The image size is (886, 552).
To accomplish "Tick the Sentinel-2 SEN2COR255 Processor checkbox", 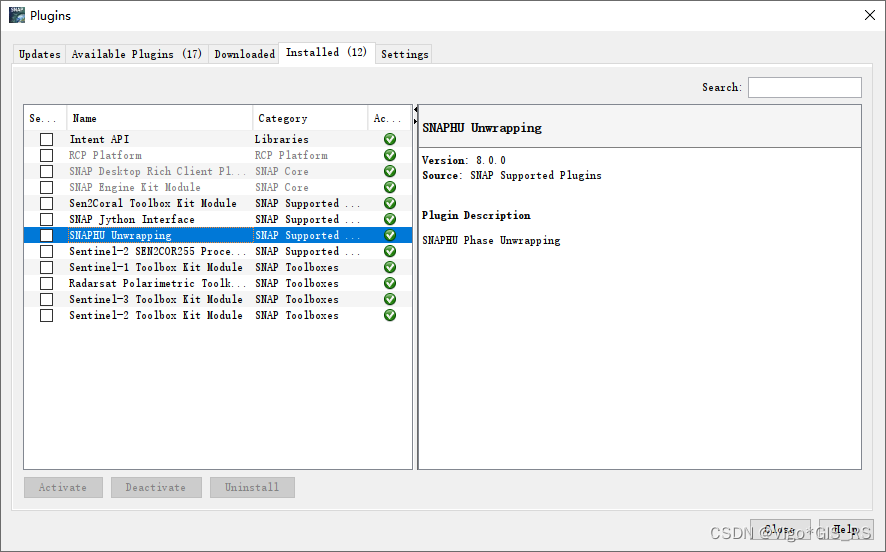I will coord(46,251).
